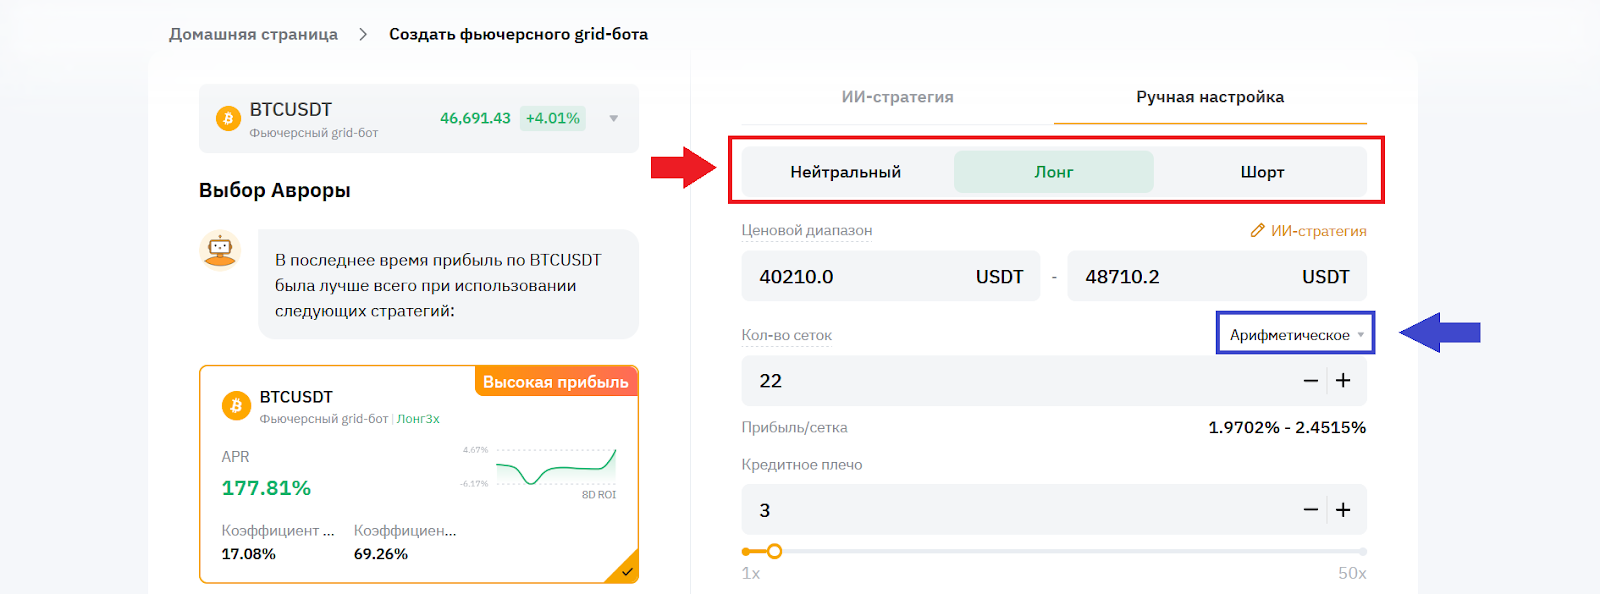The image size is (1600, 594).
Task: Click the Кредитное плечо label
Action: [802, 464]
